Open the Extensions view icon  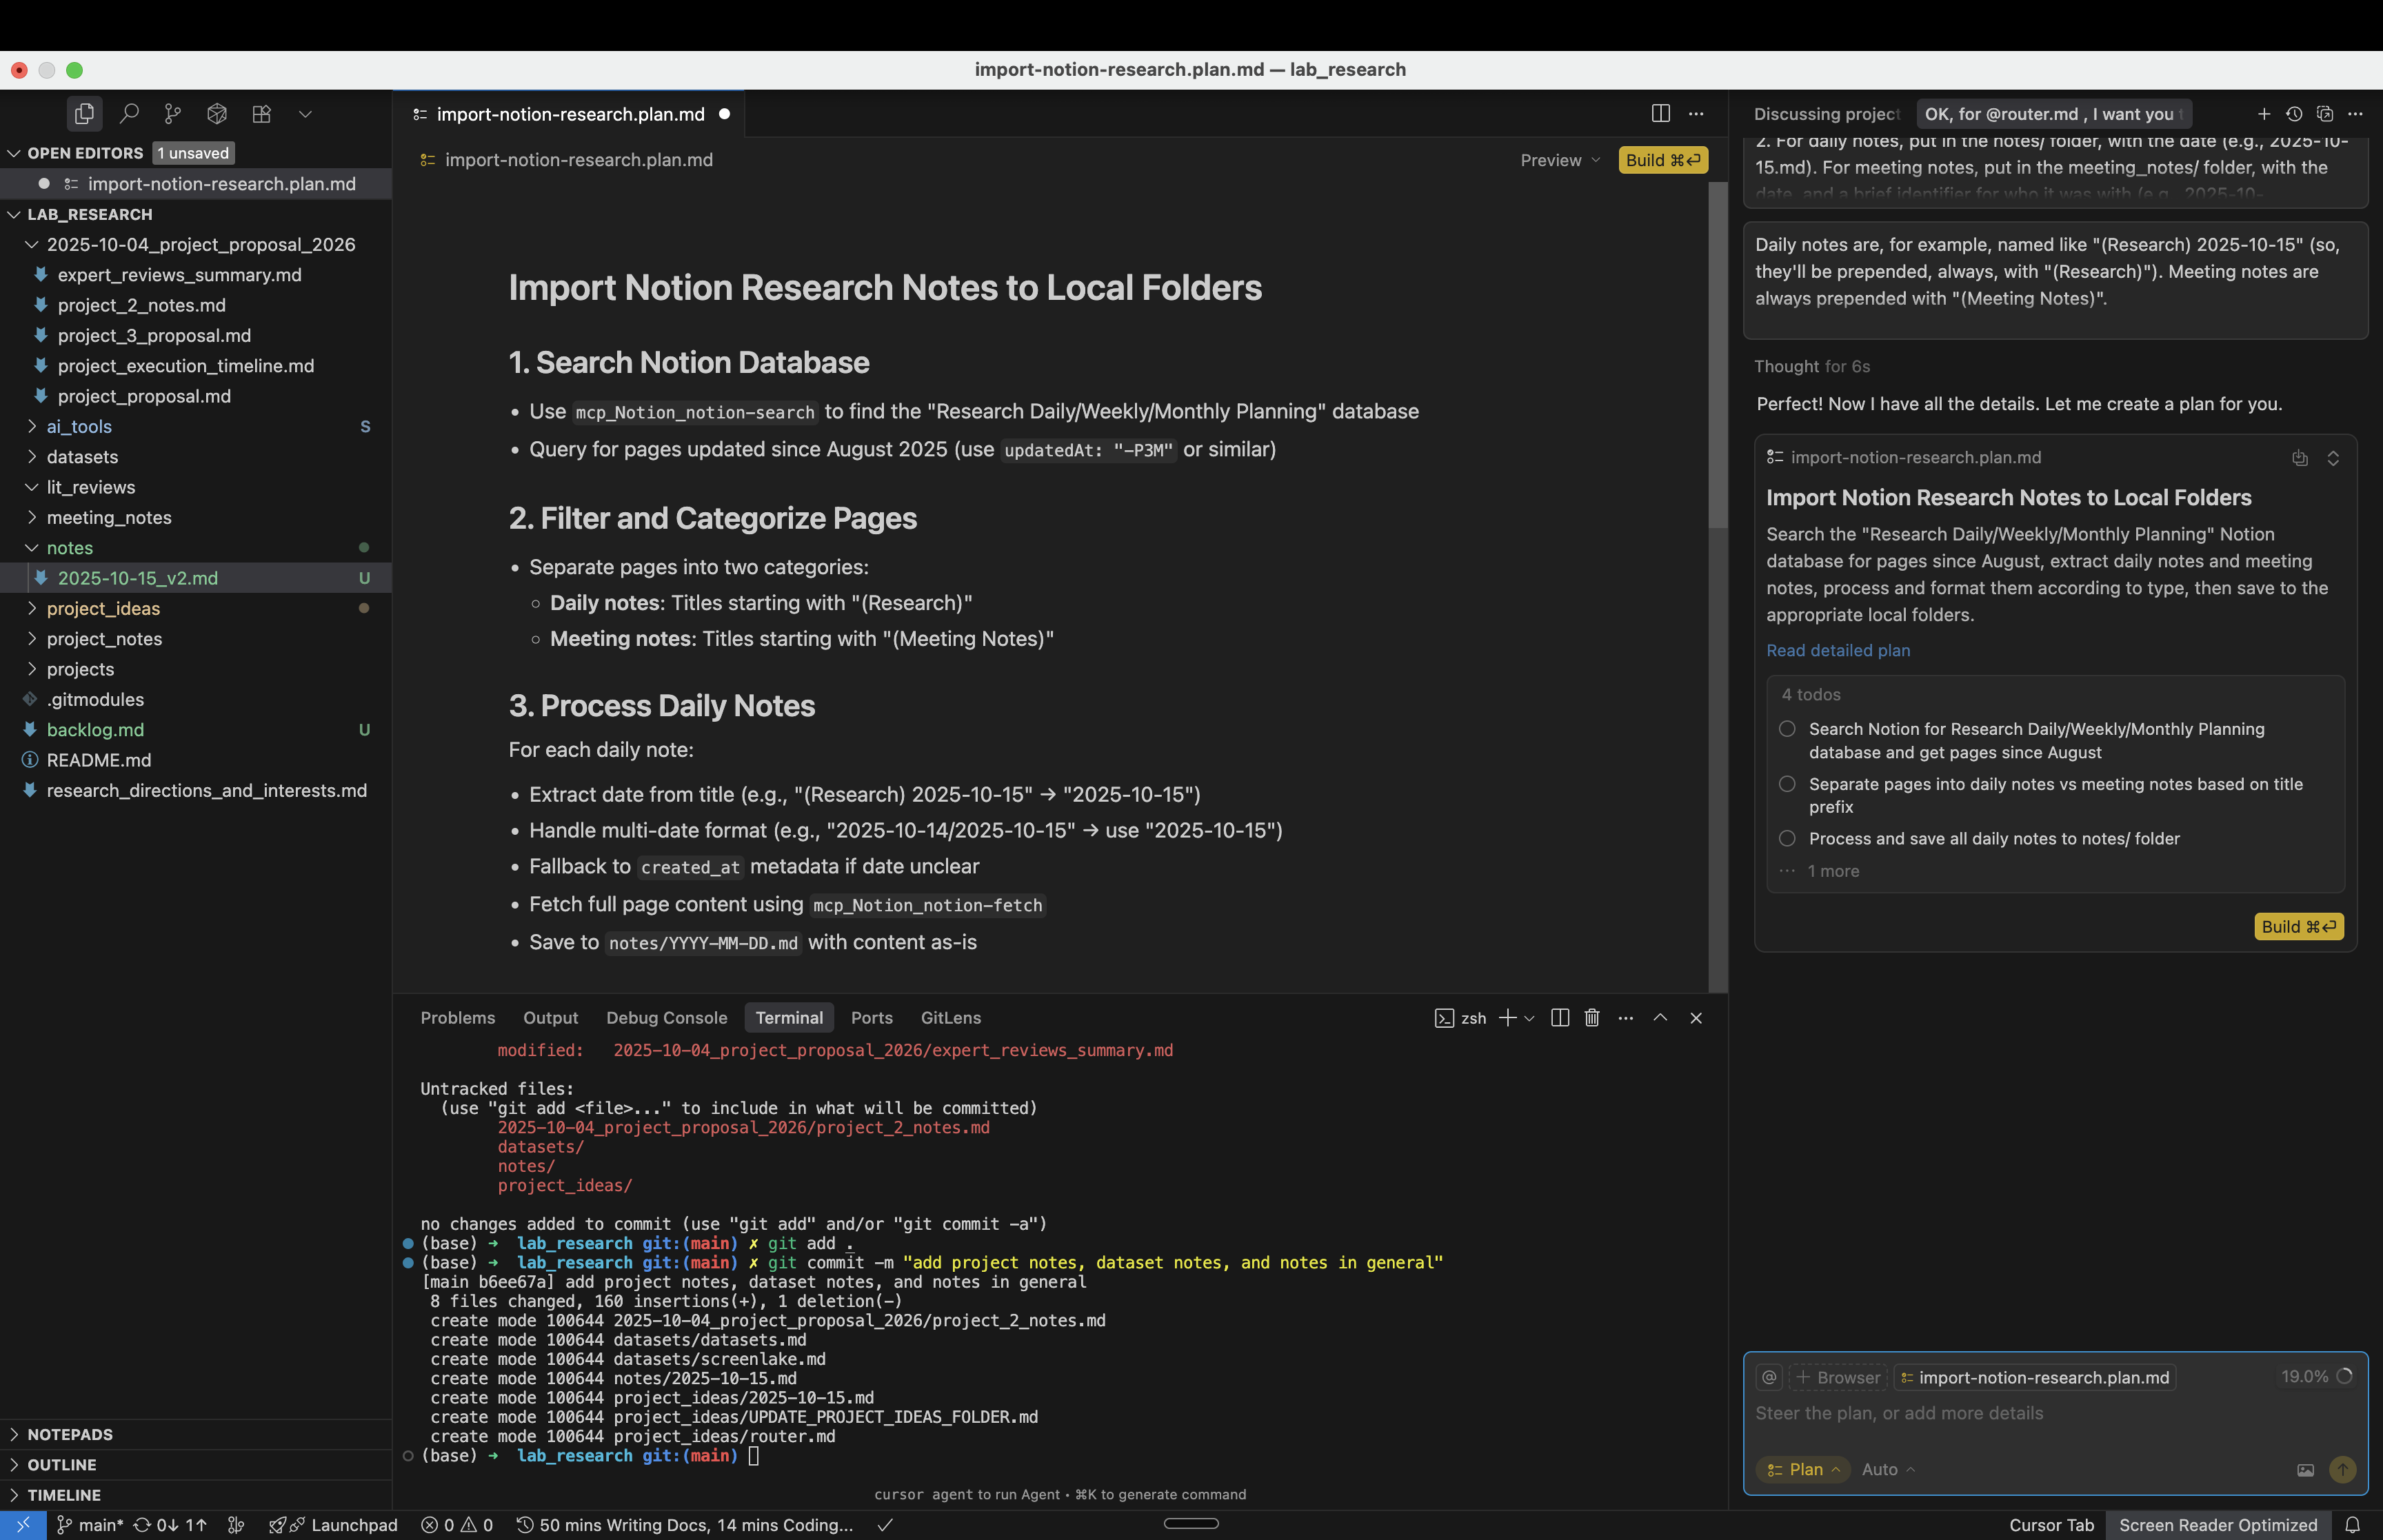261,114
